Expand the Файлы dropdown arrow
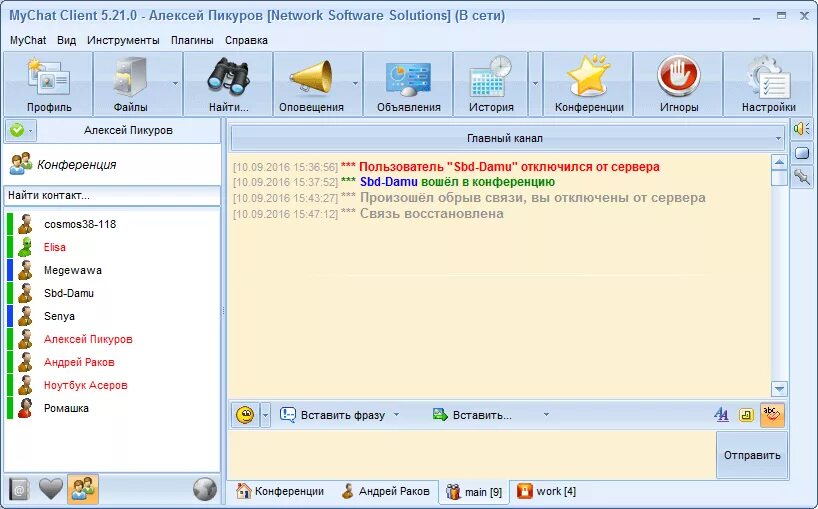The width and height of the screenshot is (818, 509). click(175, 83)
